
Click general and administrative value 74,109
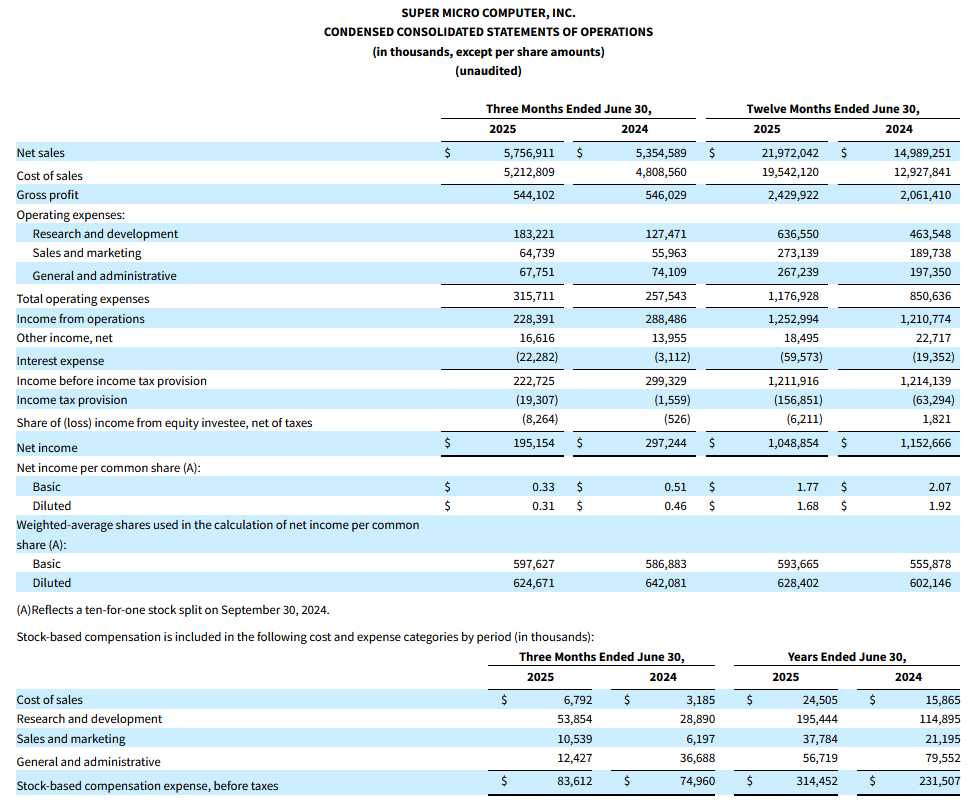tap(668, 272)
